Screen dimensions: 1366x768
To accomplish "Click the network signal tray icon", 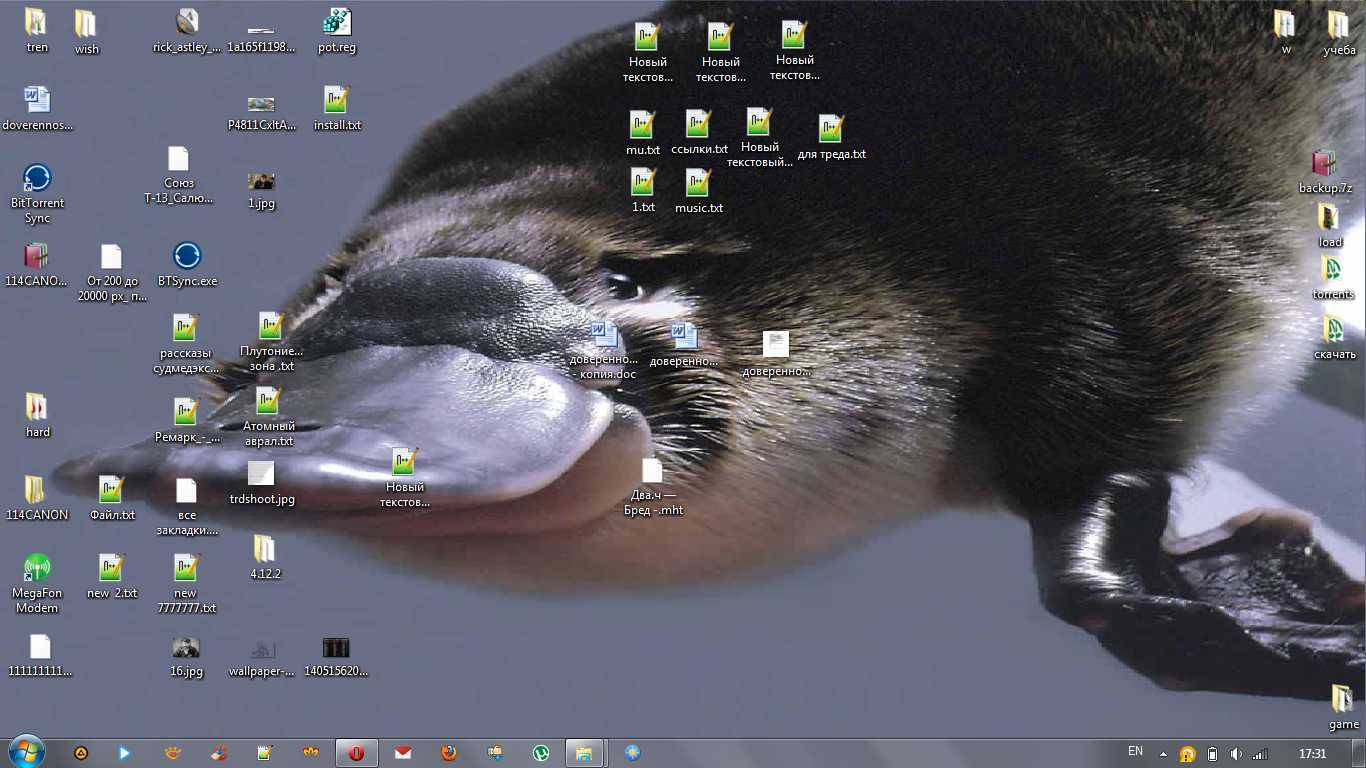I will coord(1260,754).
